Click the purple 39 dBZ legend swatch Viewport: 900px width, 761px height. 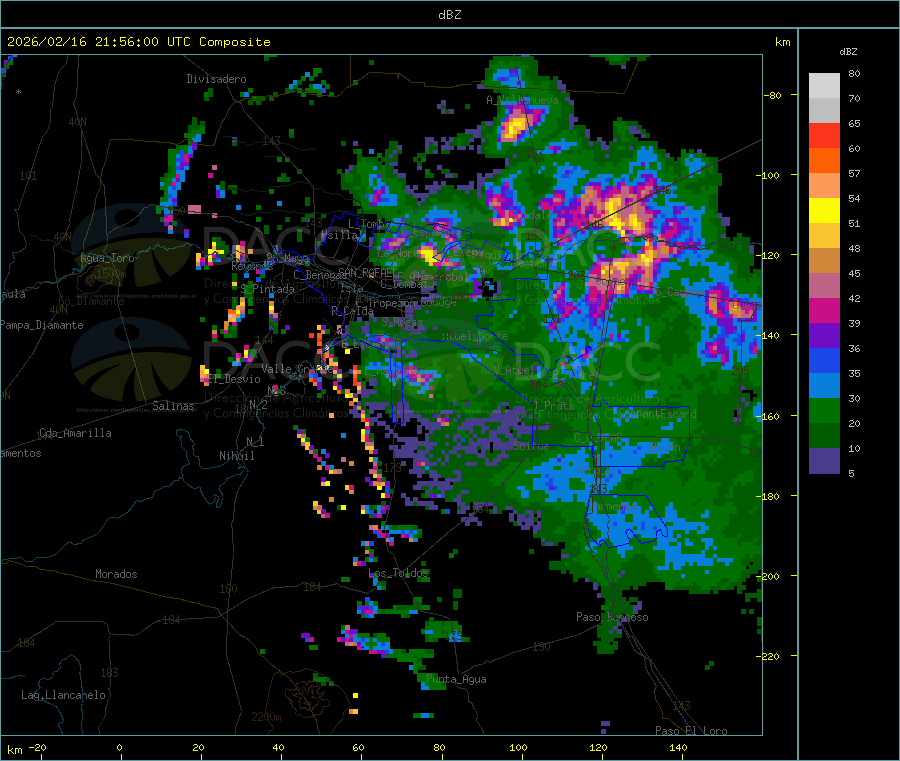point(824,336)
